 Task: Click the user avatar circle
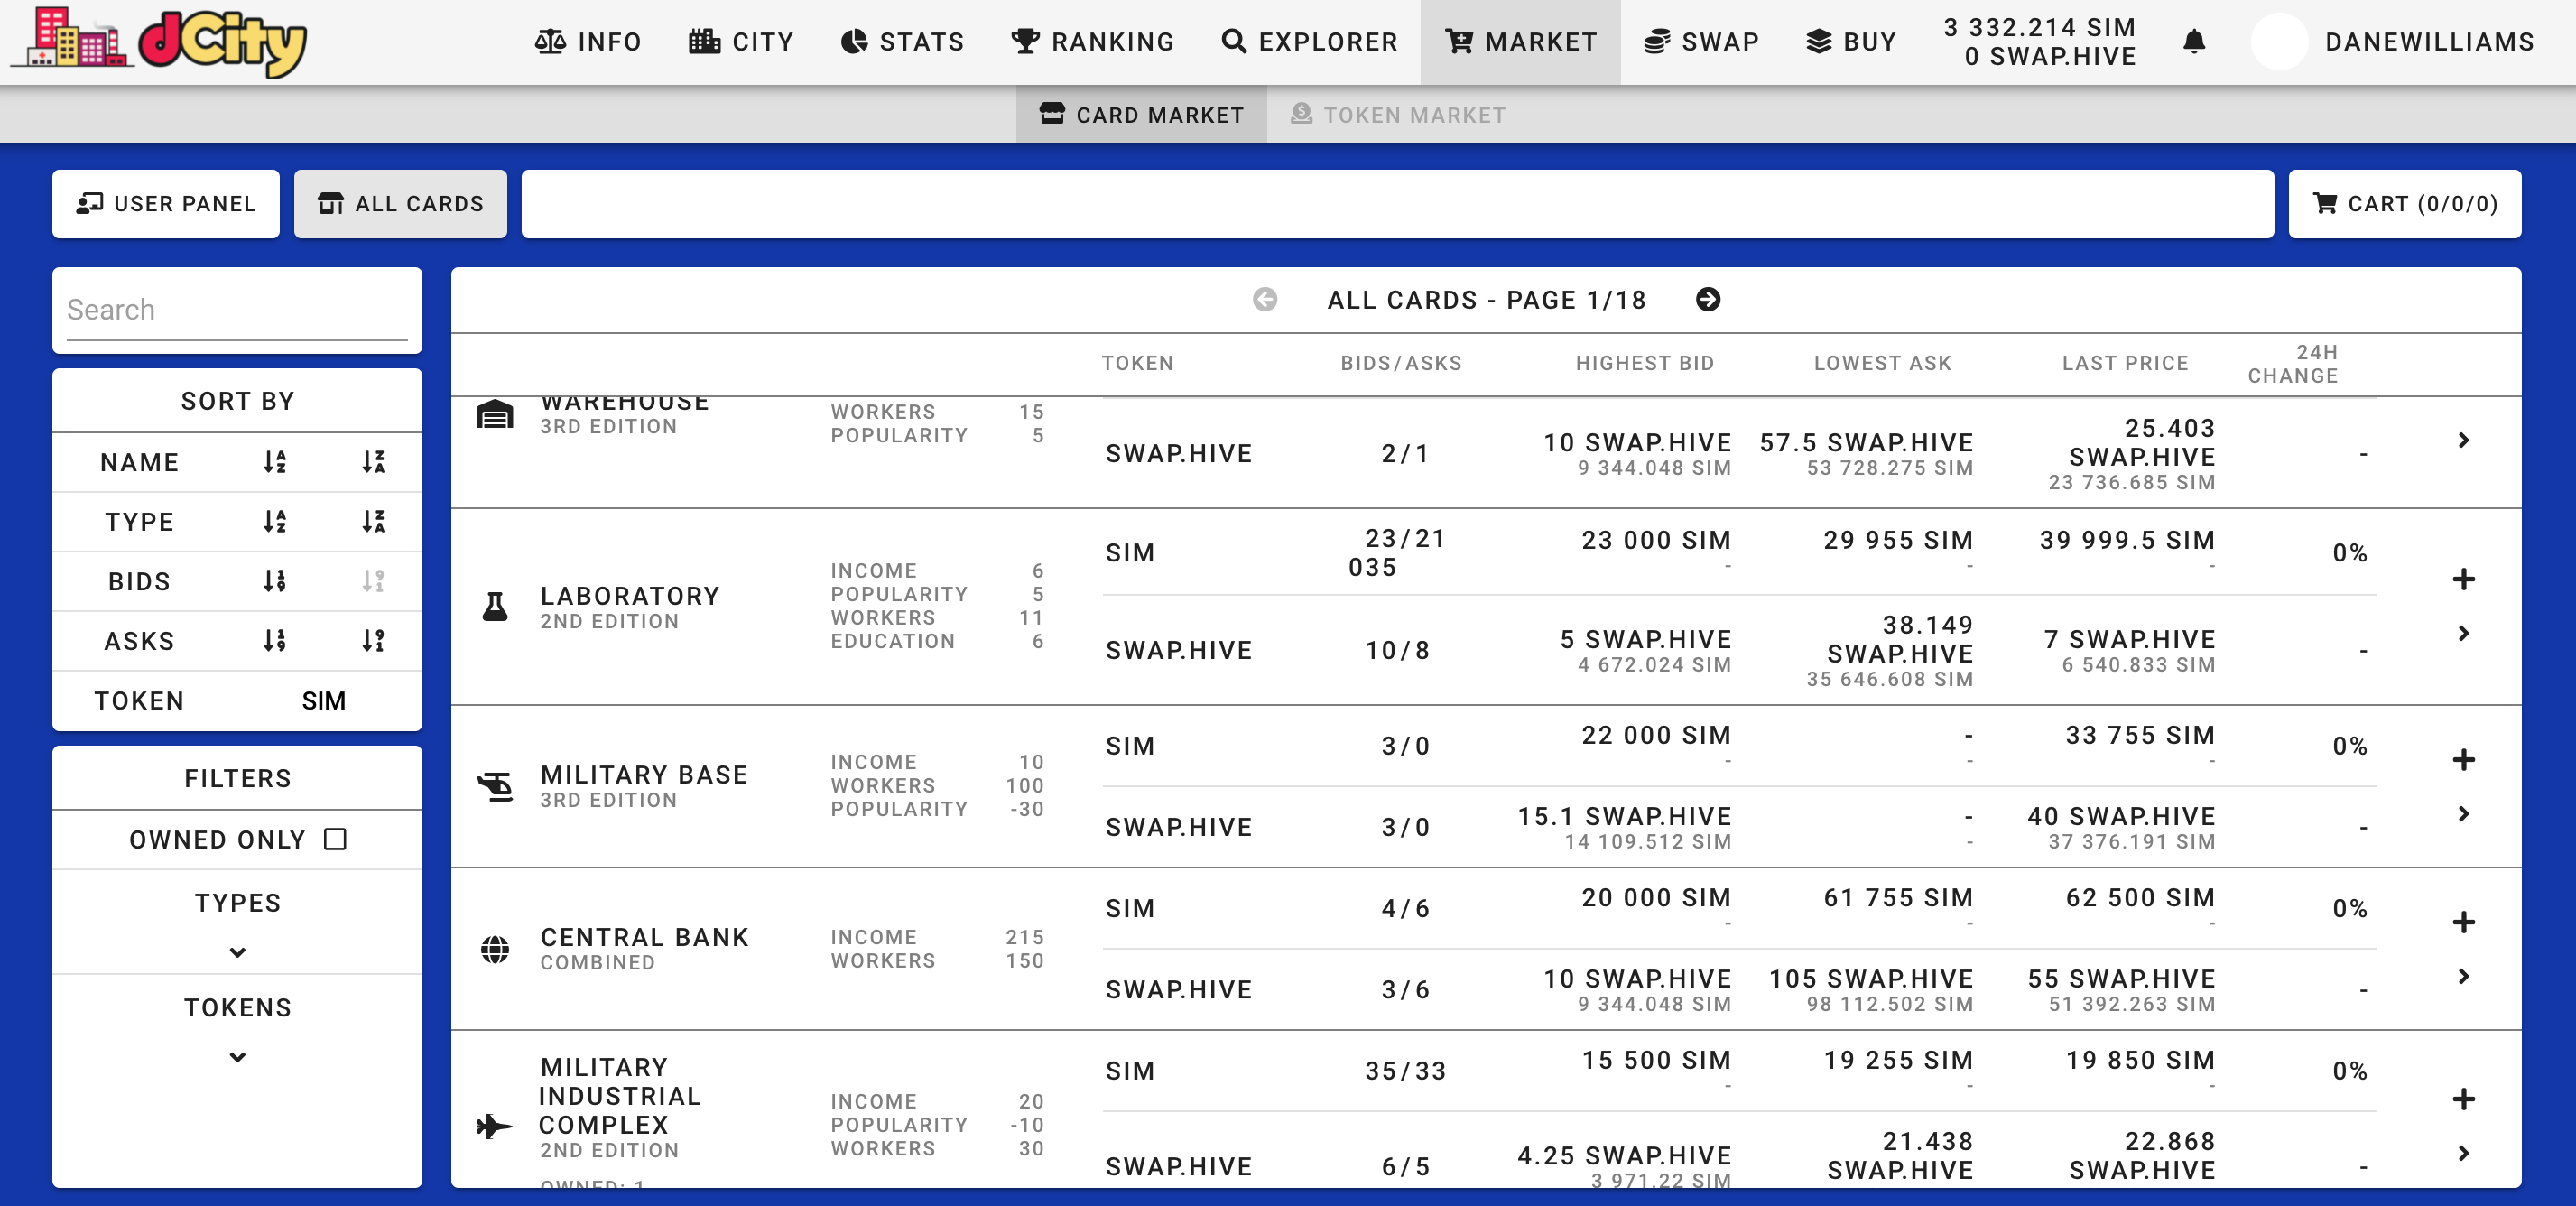coord(2279,42)
